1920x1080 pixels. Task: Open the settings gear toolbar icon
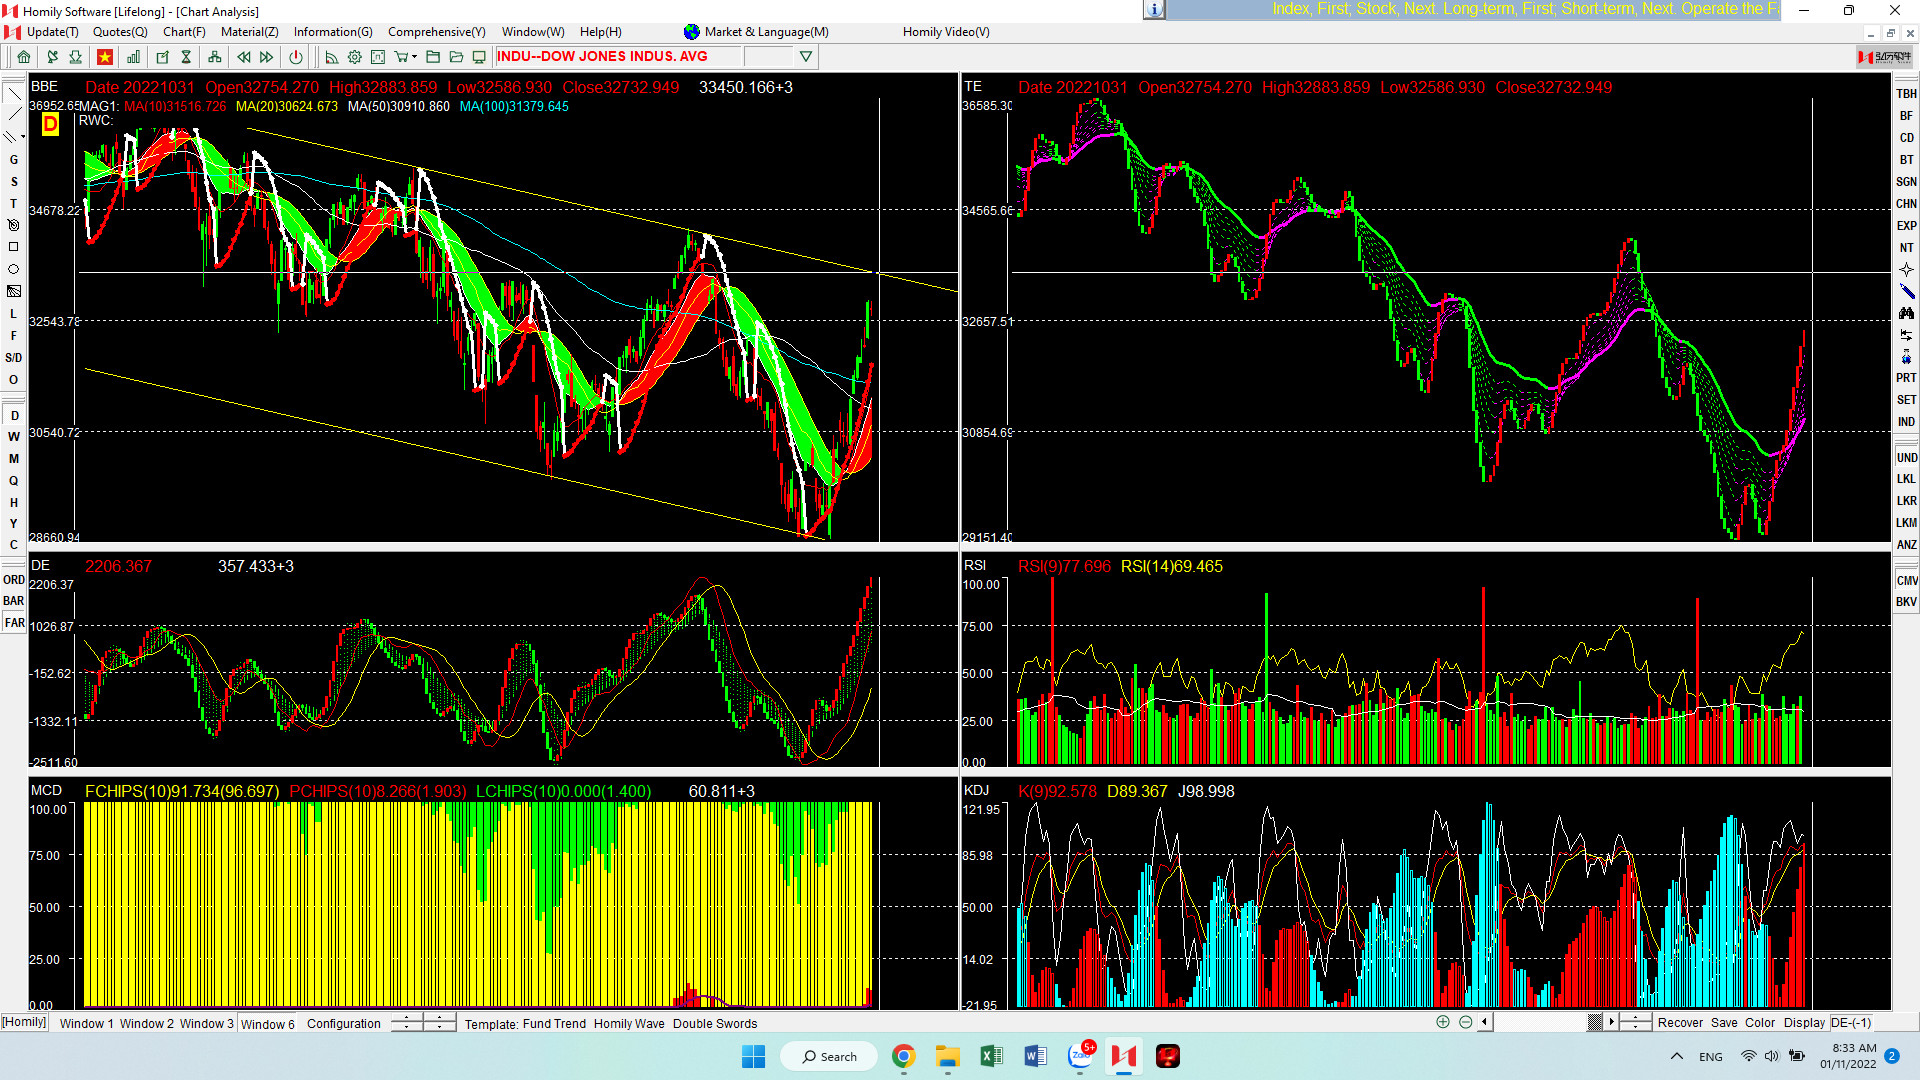[x=354, y=57]
